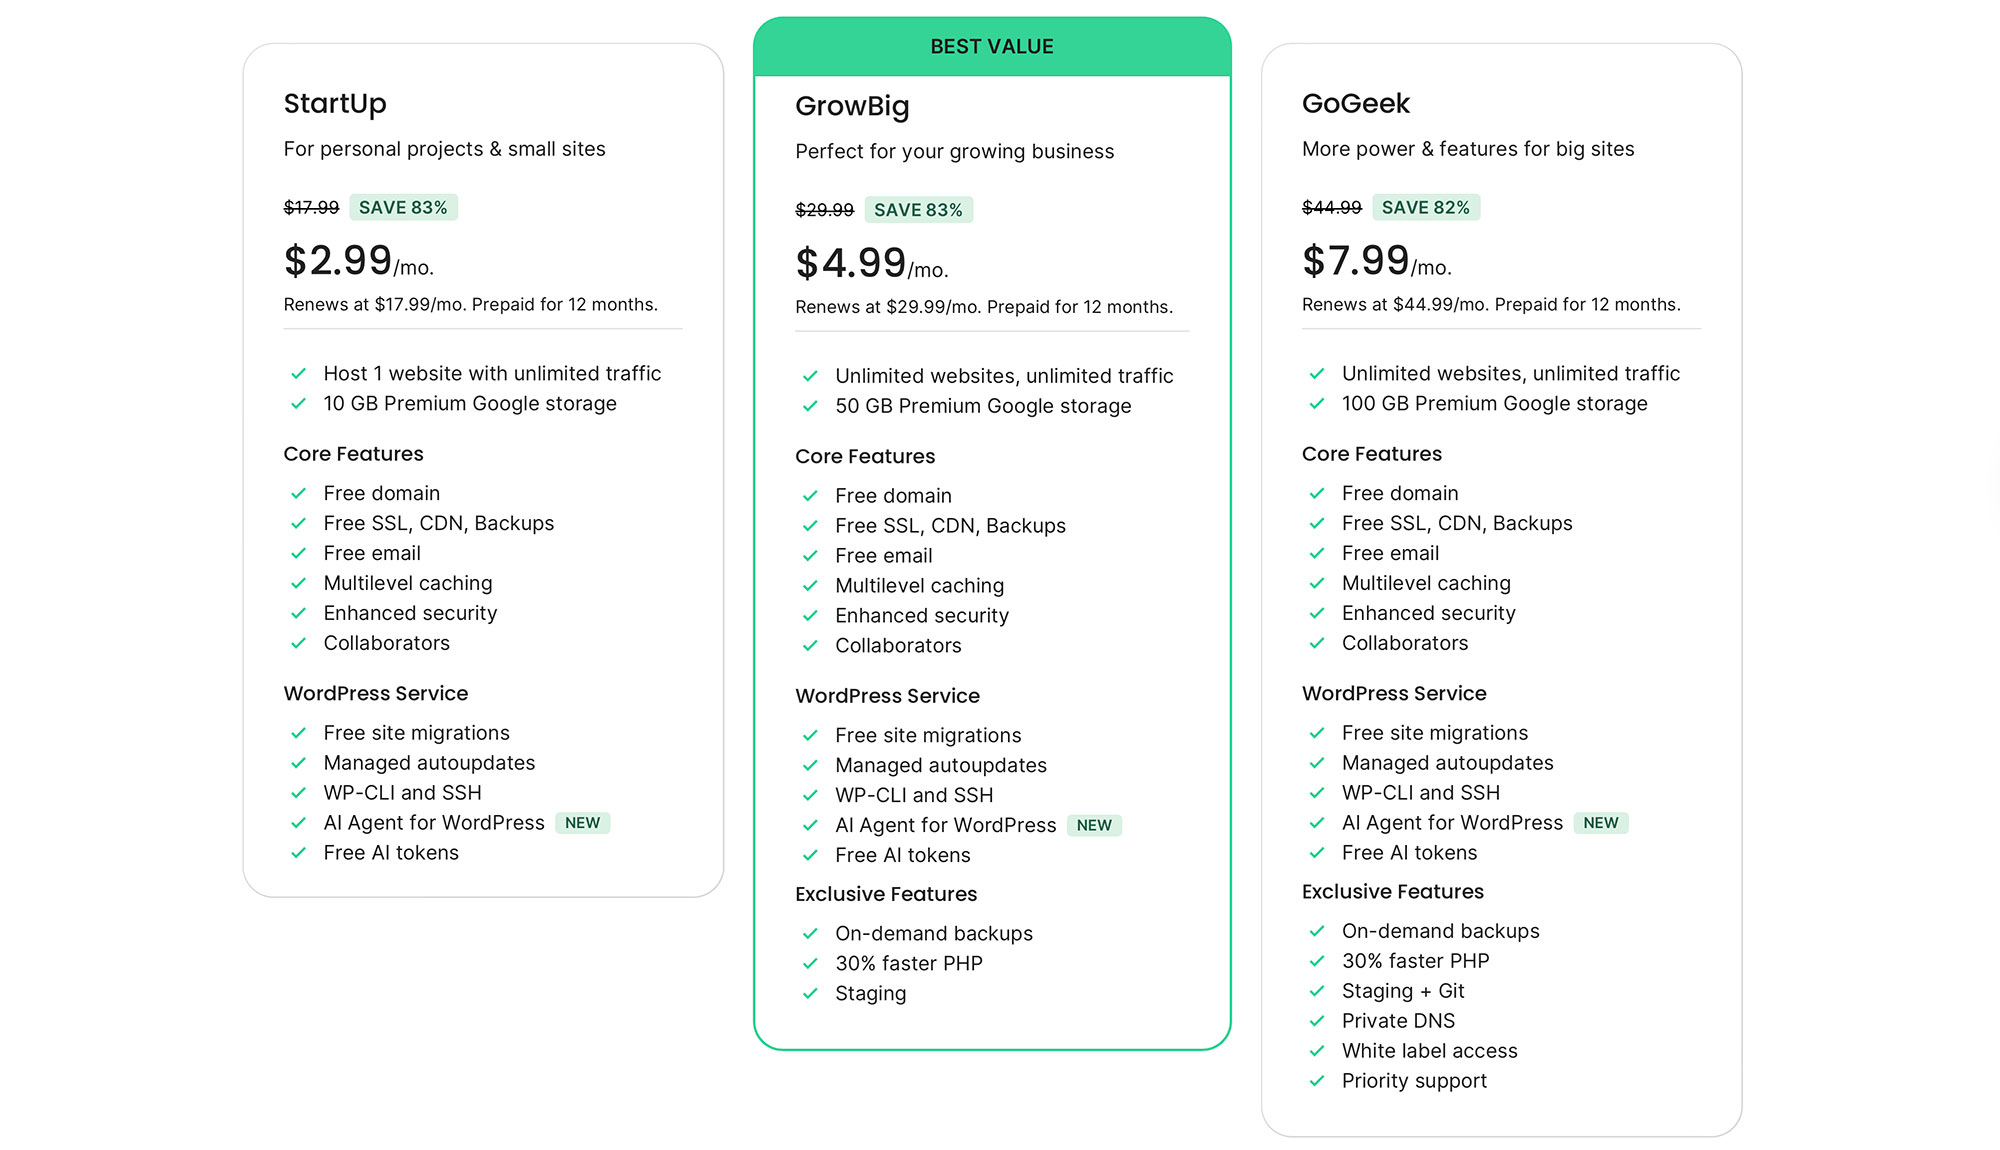Click checkmark next to Staging + Git

click(x=1317, y=991)
